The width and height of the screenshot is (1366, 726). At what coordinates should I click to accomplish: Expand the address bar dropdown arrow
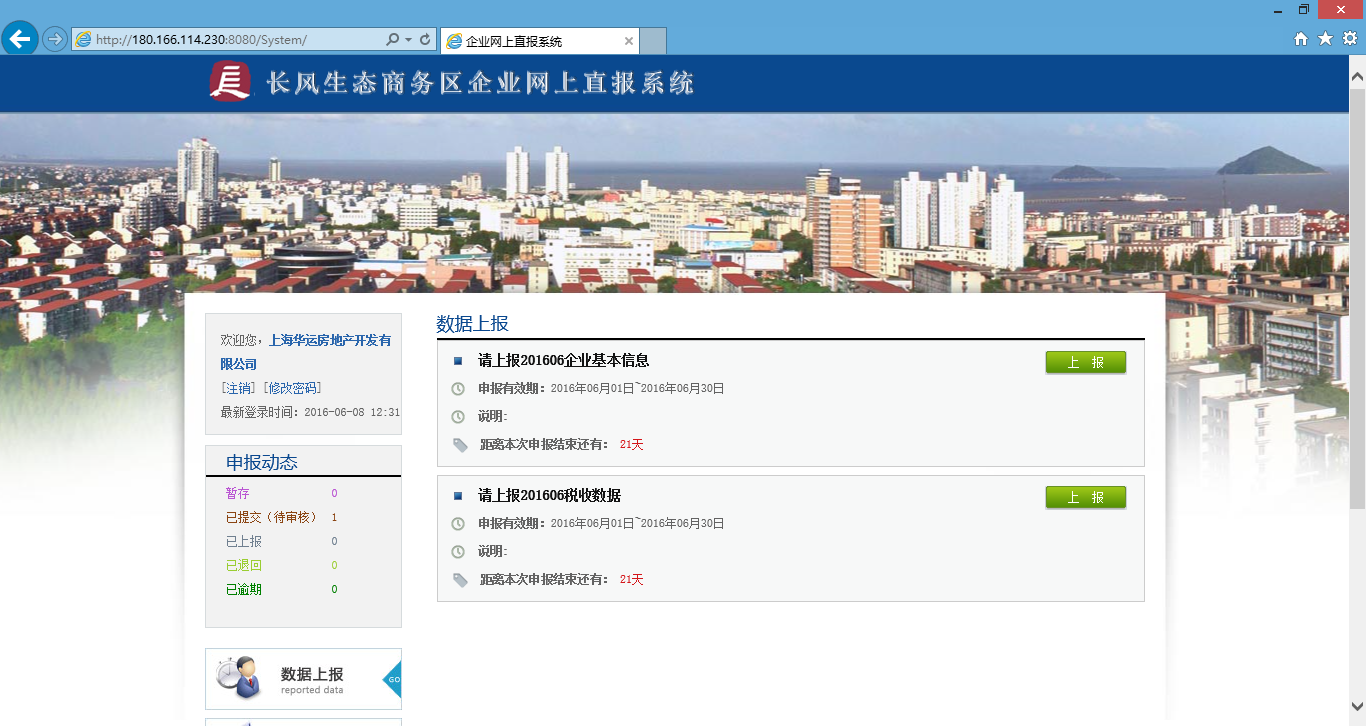408,40
